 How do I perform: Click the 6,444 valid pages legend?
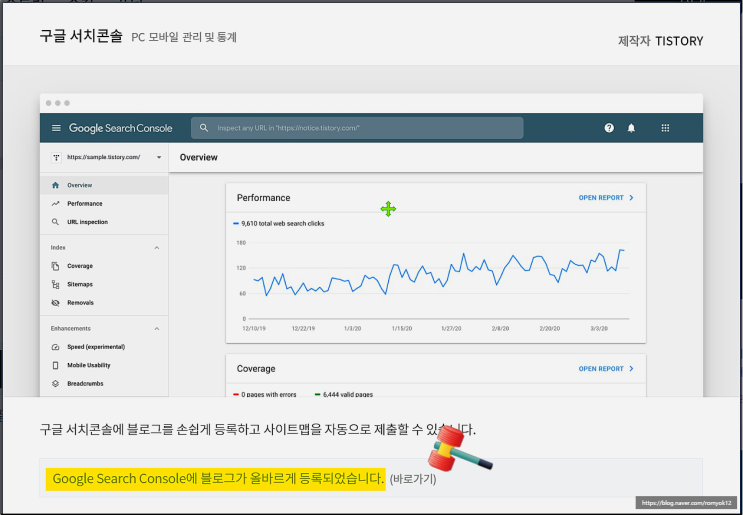coord(344,394)
